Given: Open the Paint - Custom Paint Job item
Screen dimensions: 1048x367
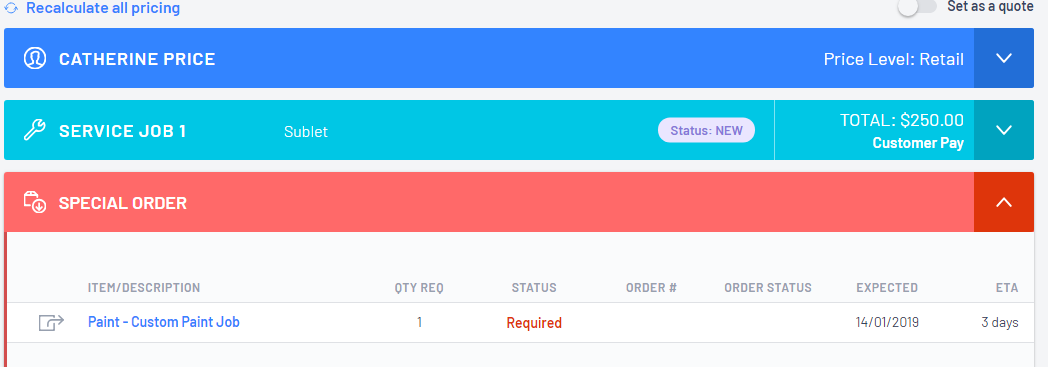Looking at the screenshot, I should pos(164,322).
